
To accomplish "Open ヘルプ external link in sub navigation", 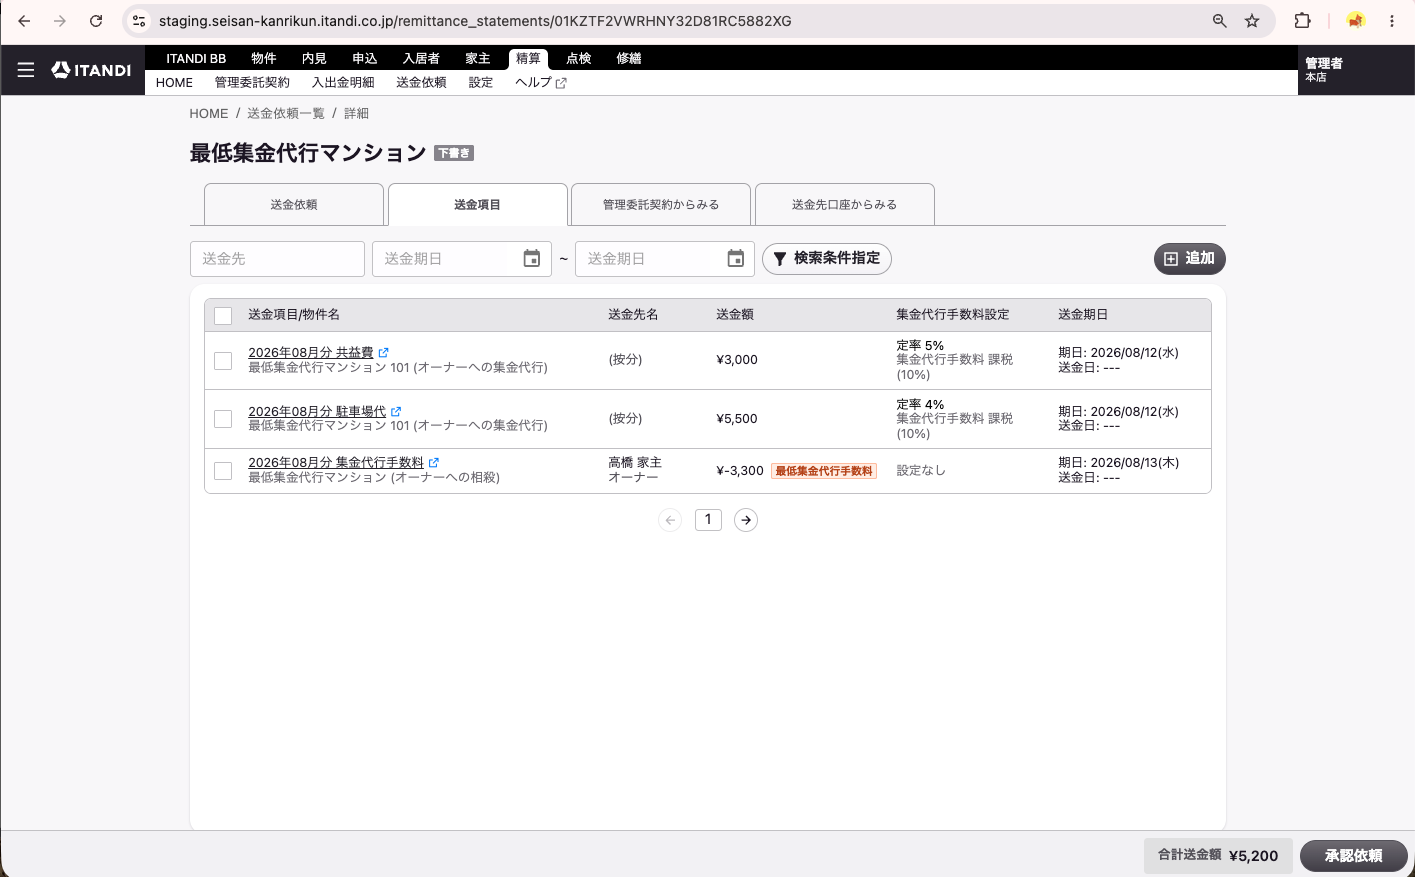I will point(541,83).
